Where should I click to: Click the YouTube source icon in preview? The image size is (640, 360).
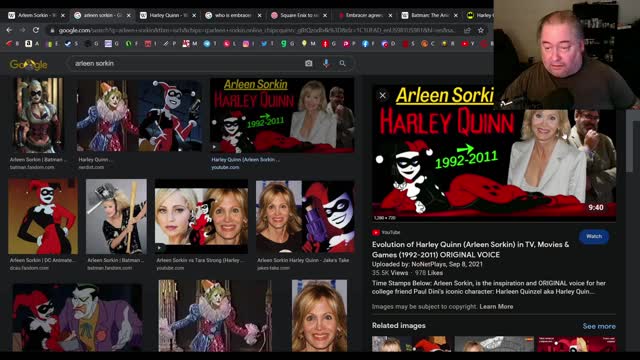pyautogui.click(x=376, y=232)
